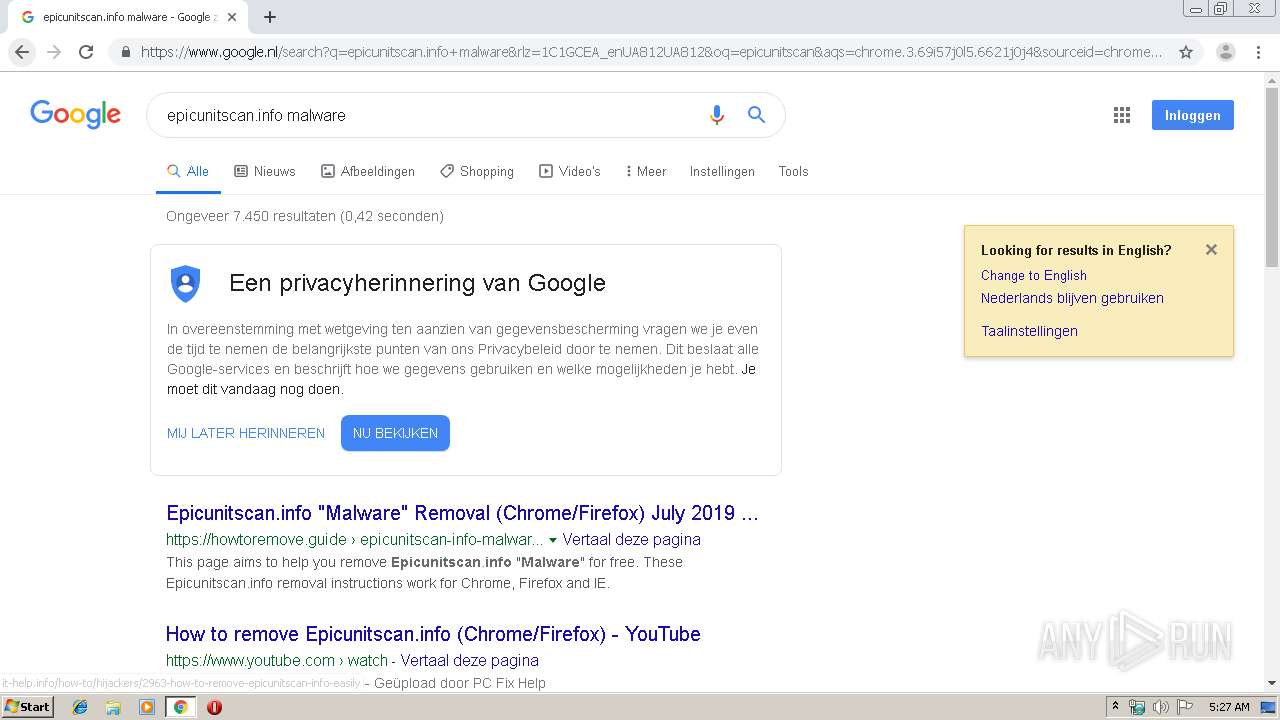
Task: Open the Windows Start menu
Action: pyautogui.click(x=28, y=706)
